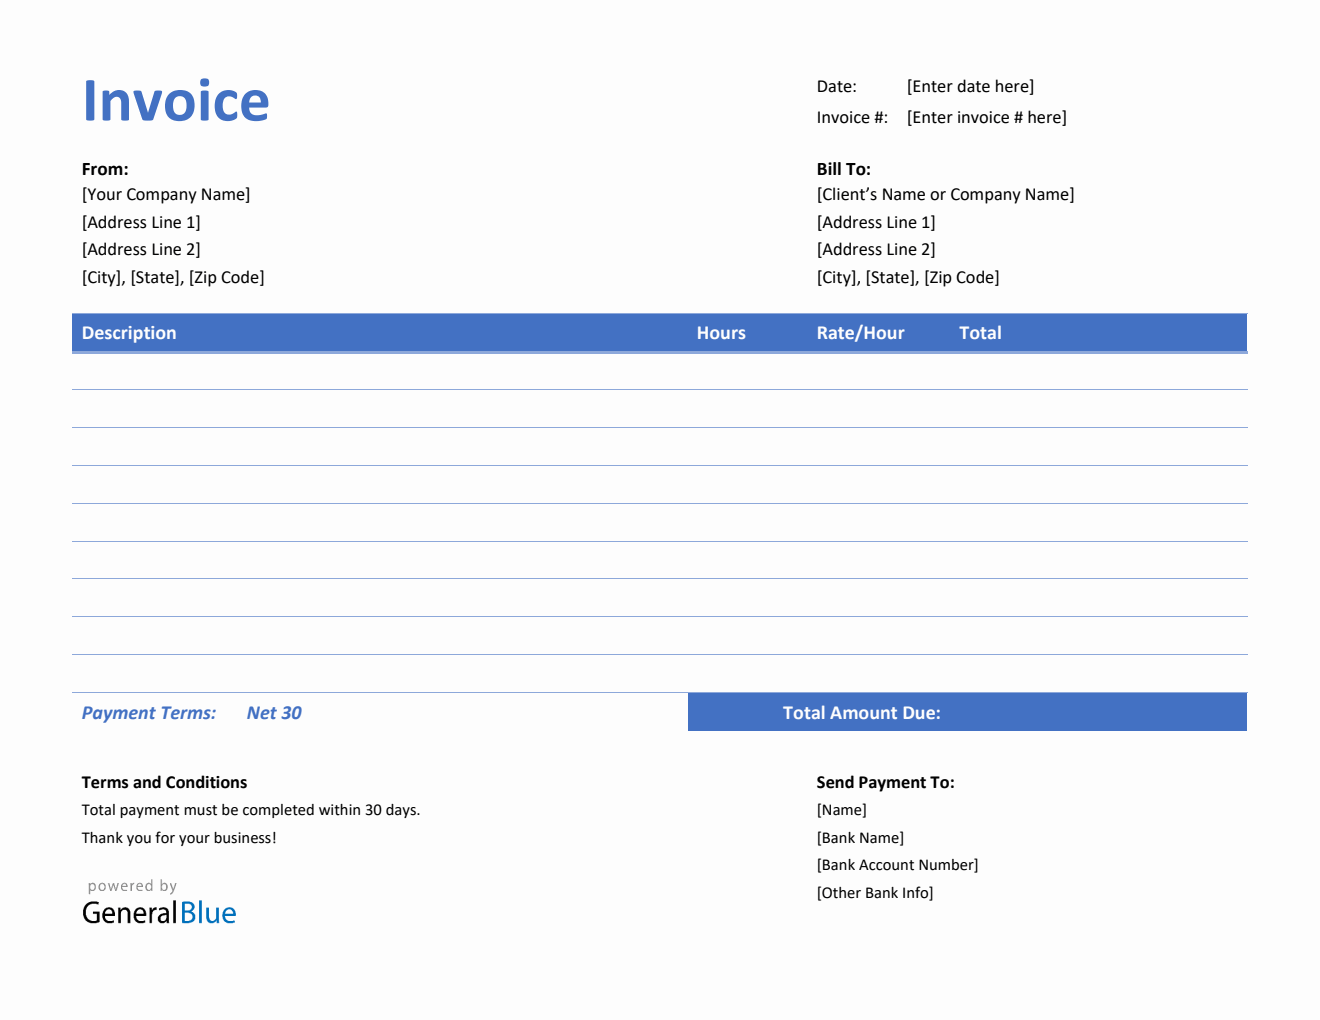Select the Thank you for your business text
The image size is (1320, 1020).
178,838
